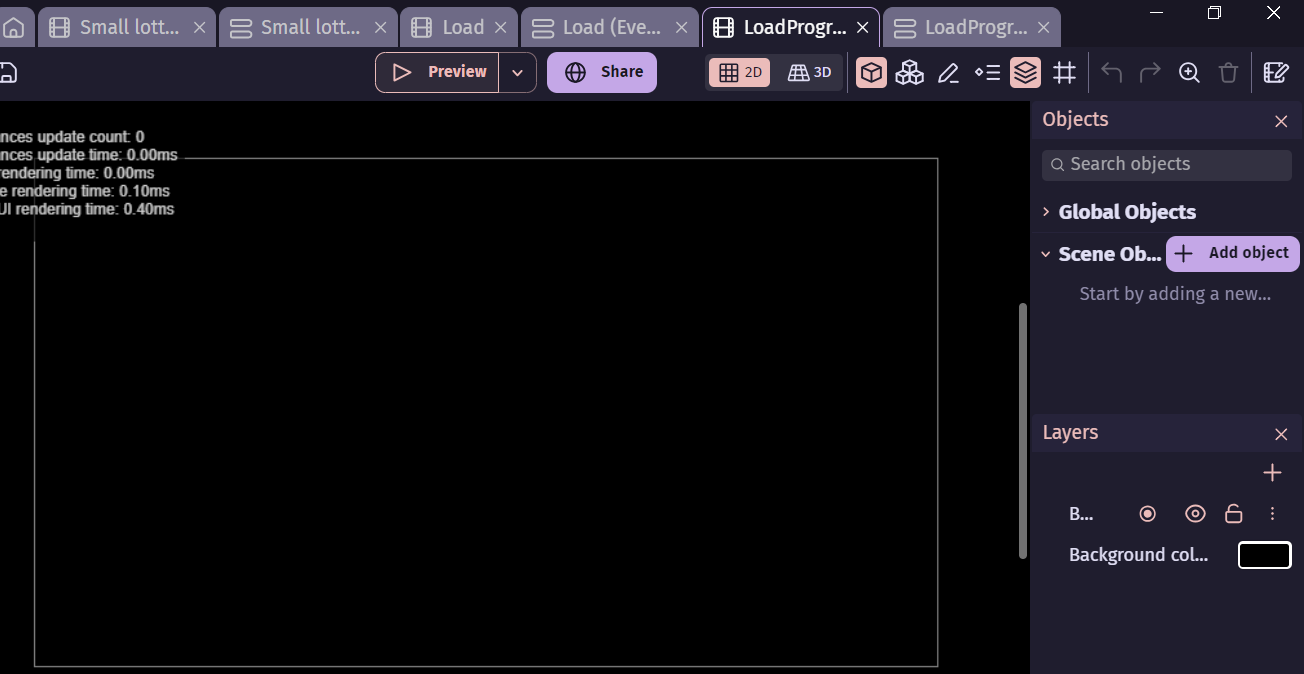
Task: Toggle the grid display icon
Action: pyautogui.click(x=1064, y=73)
